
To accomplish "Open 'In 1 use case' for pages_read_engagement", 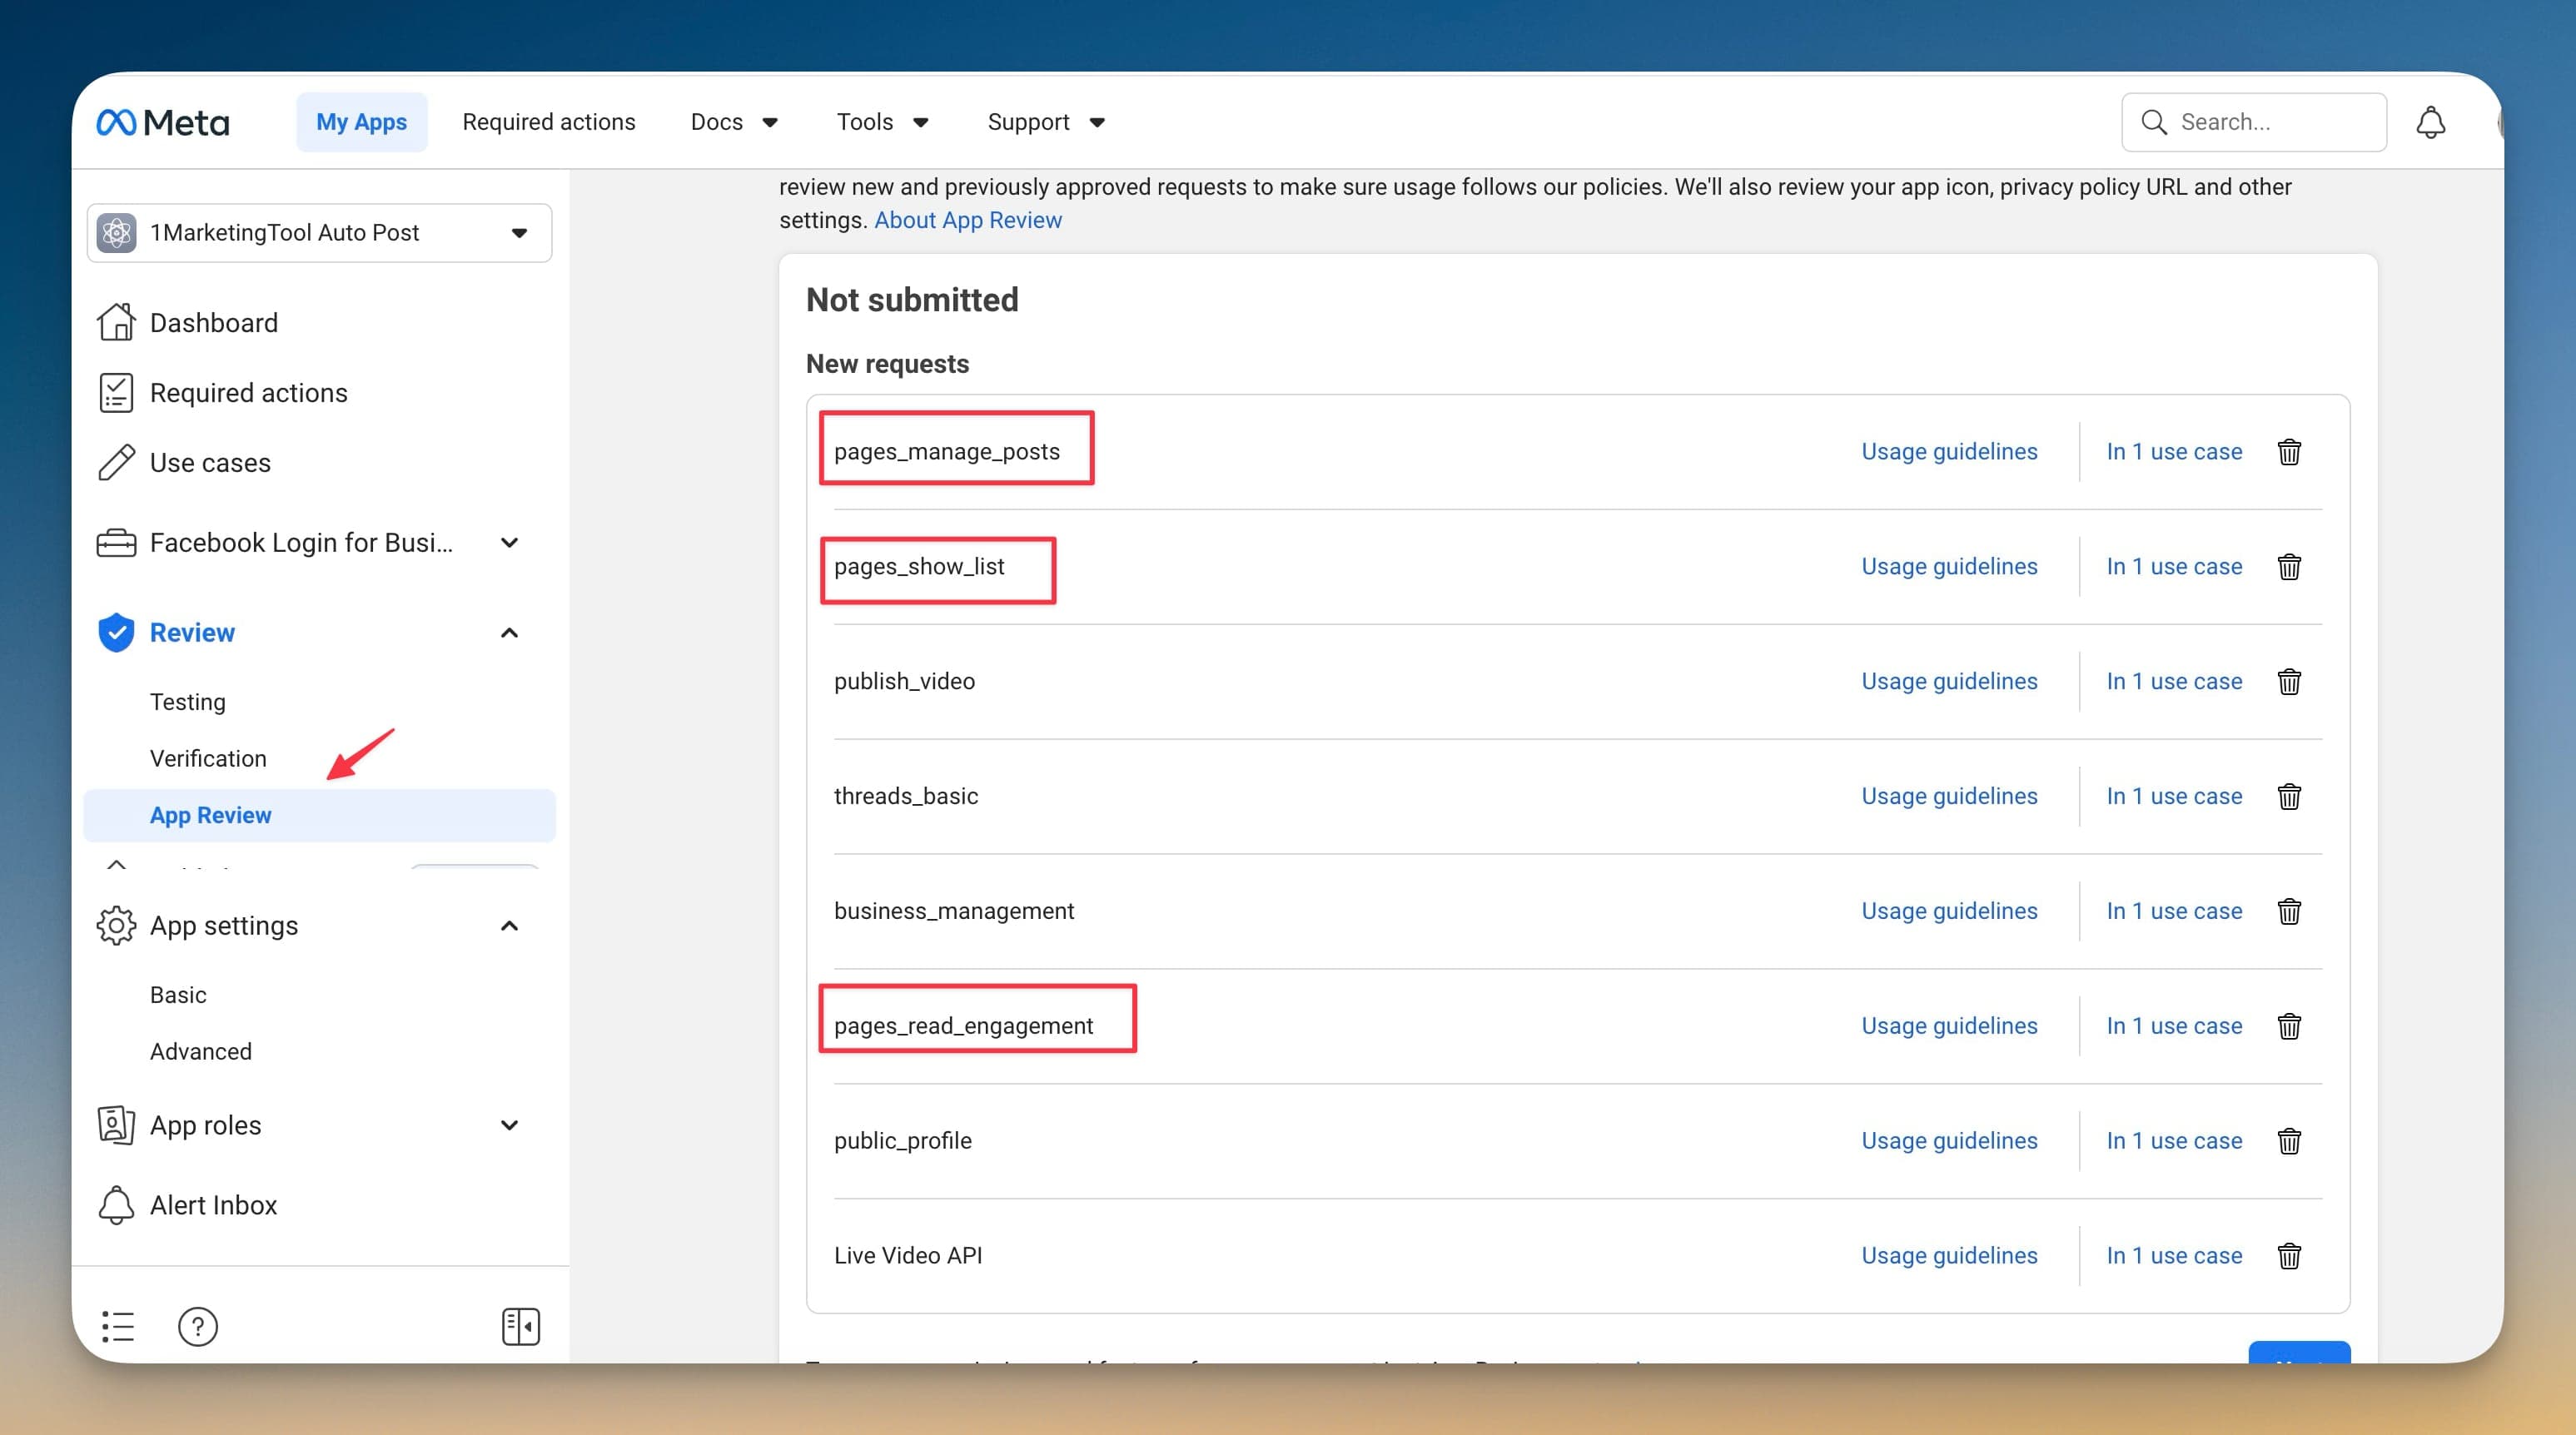I will click(x=2174, y=1026).
